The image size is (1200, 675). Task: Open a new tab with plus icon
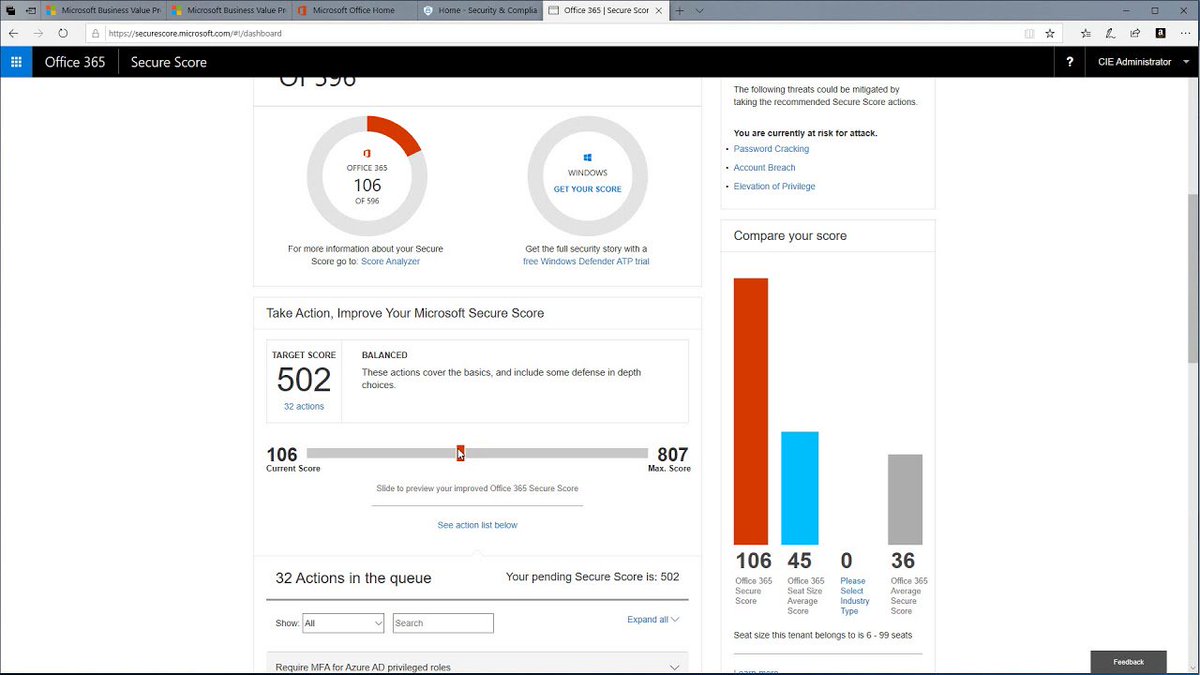click(x=680, y=10)
